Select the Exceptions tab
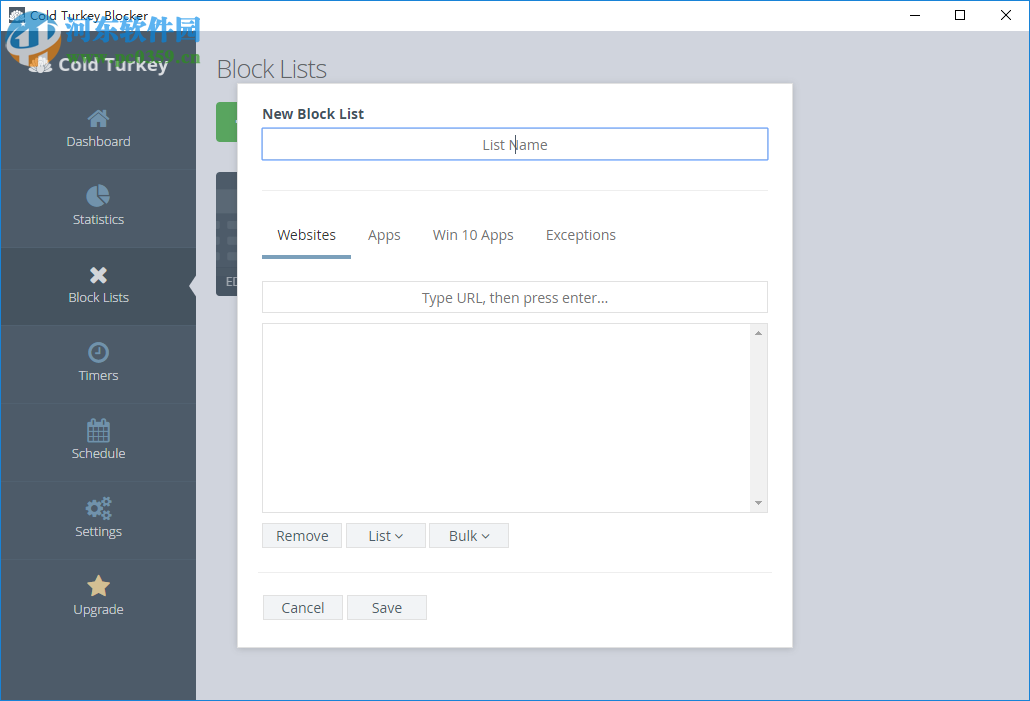This screenshot has height=701, width=1030. click(581, 234)
